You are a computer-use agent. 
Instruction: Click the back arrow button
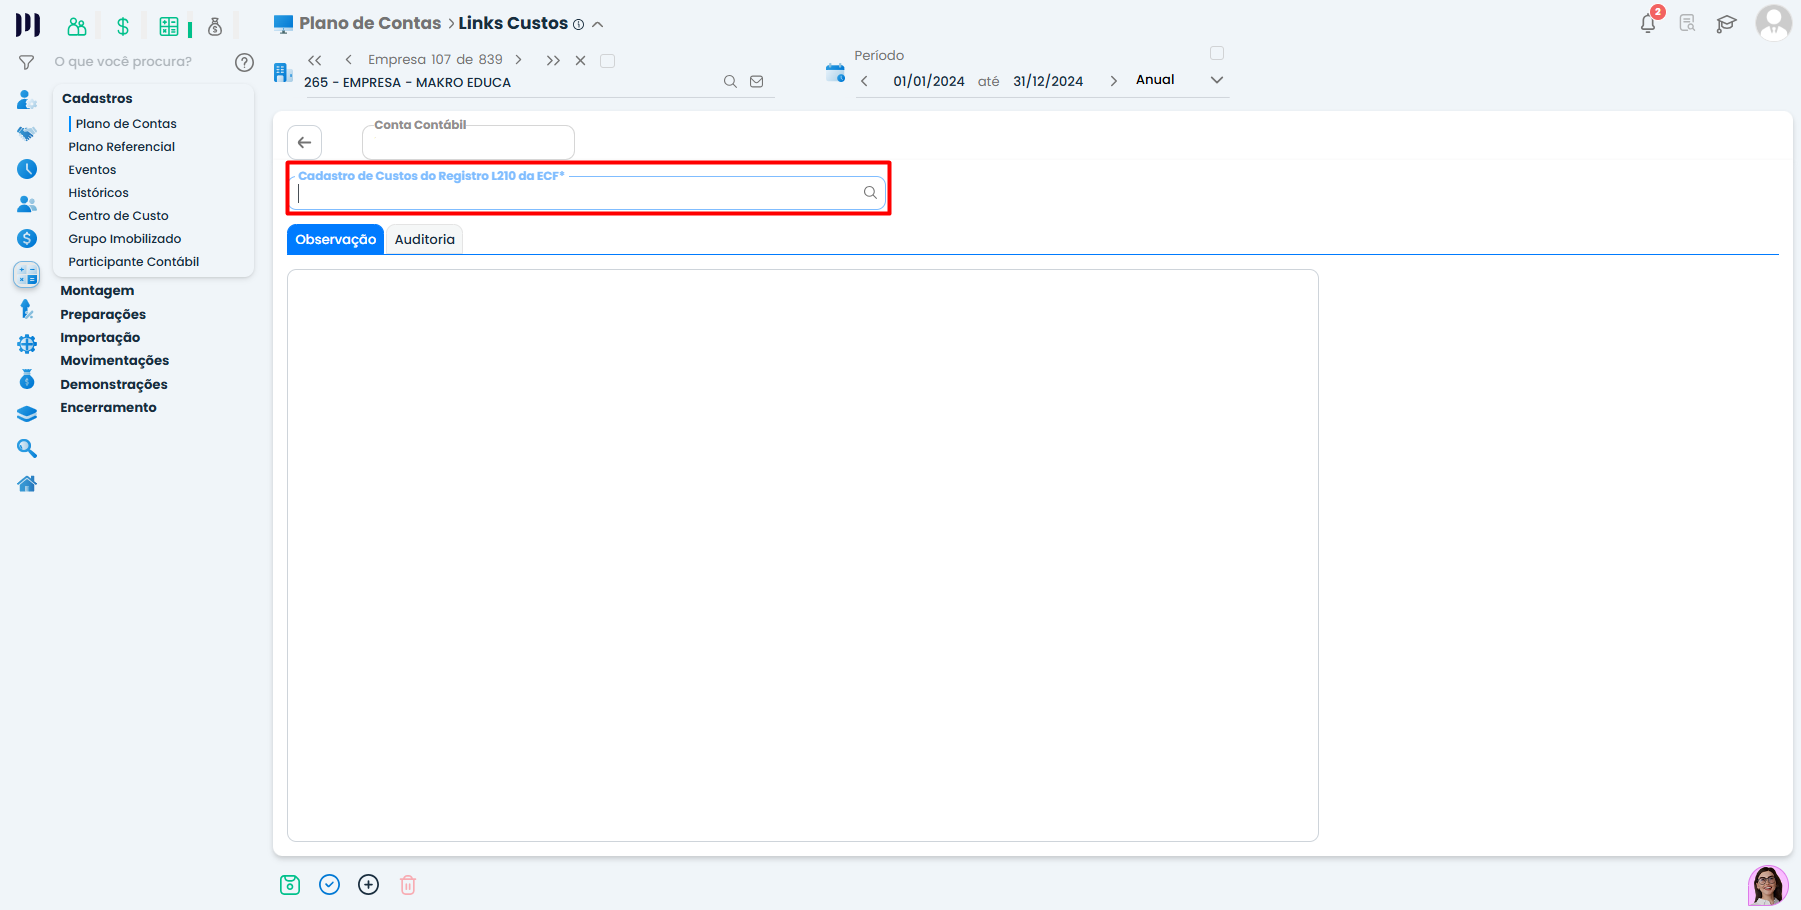click(305, 142)
